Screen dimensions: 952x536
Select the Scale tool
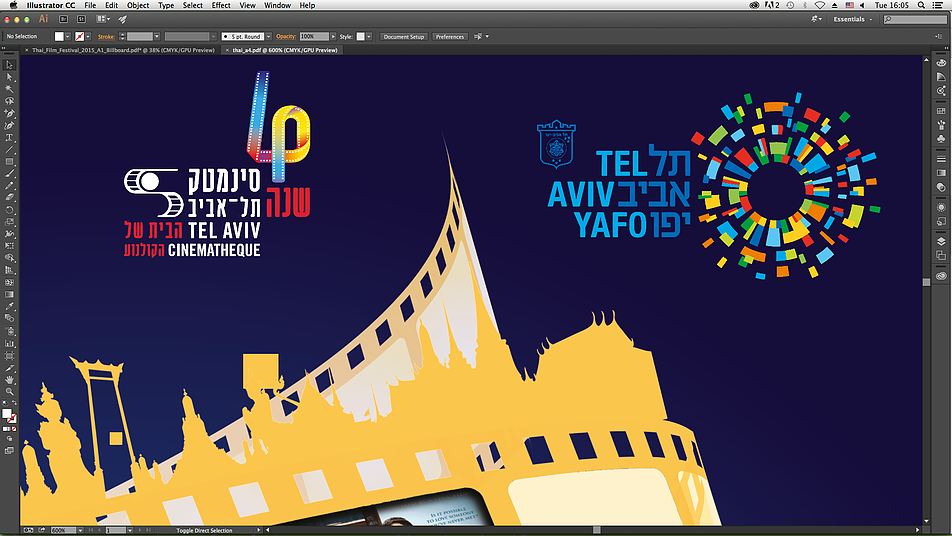click(x=9, y=222)
